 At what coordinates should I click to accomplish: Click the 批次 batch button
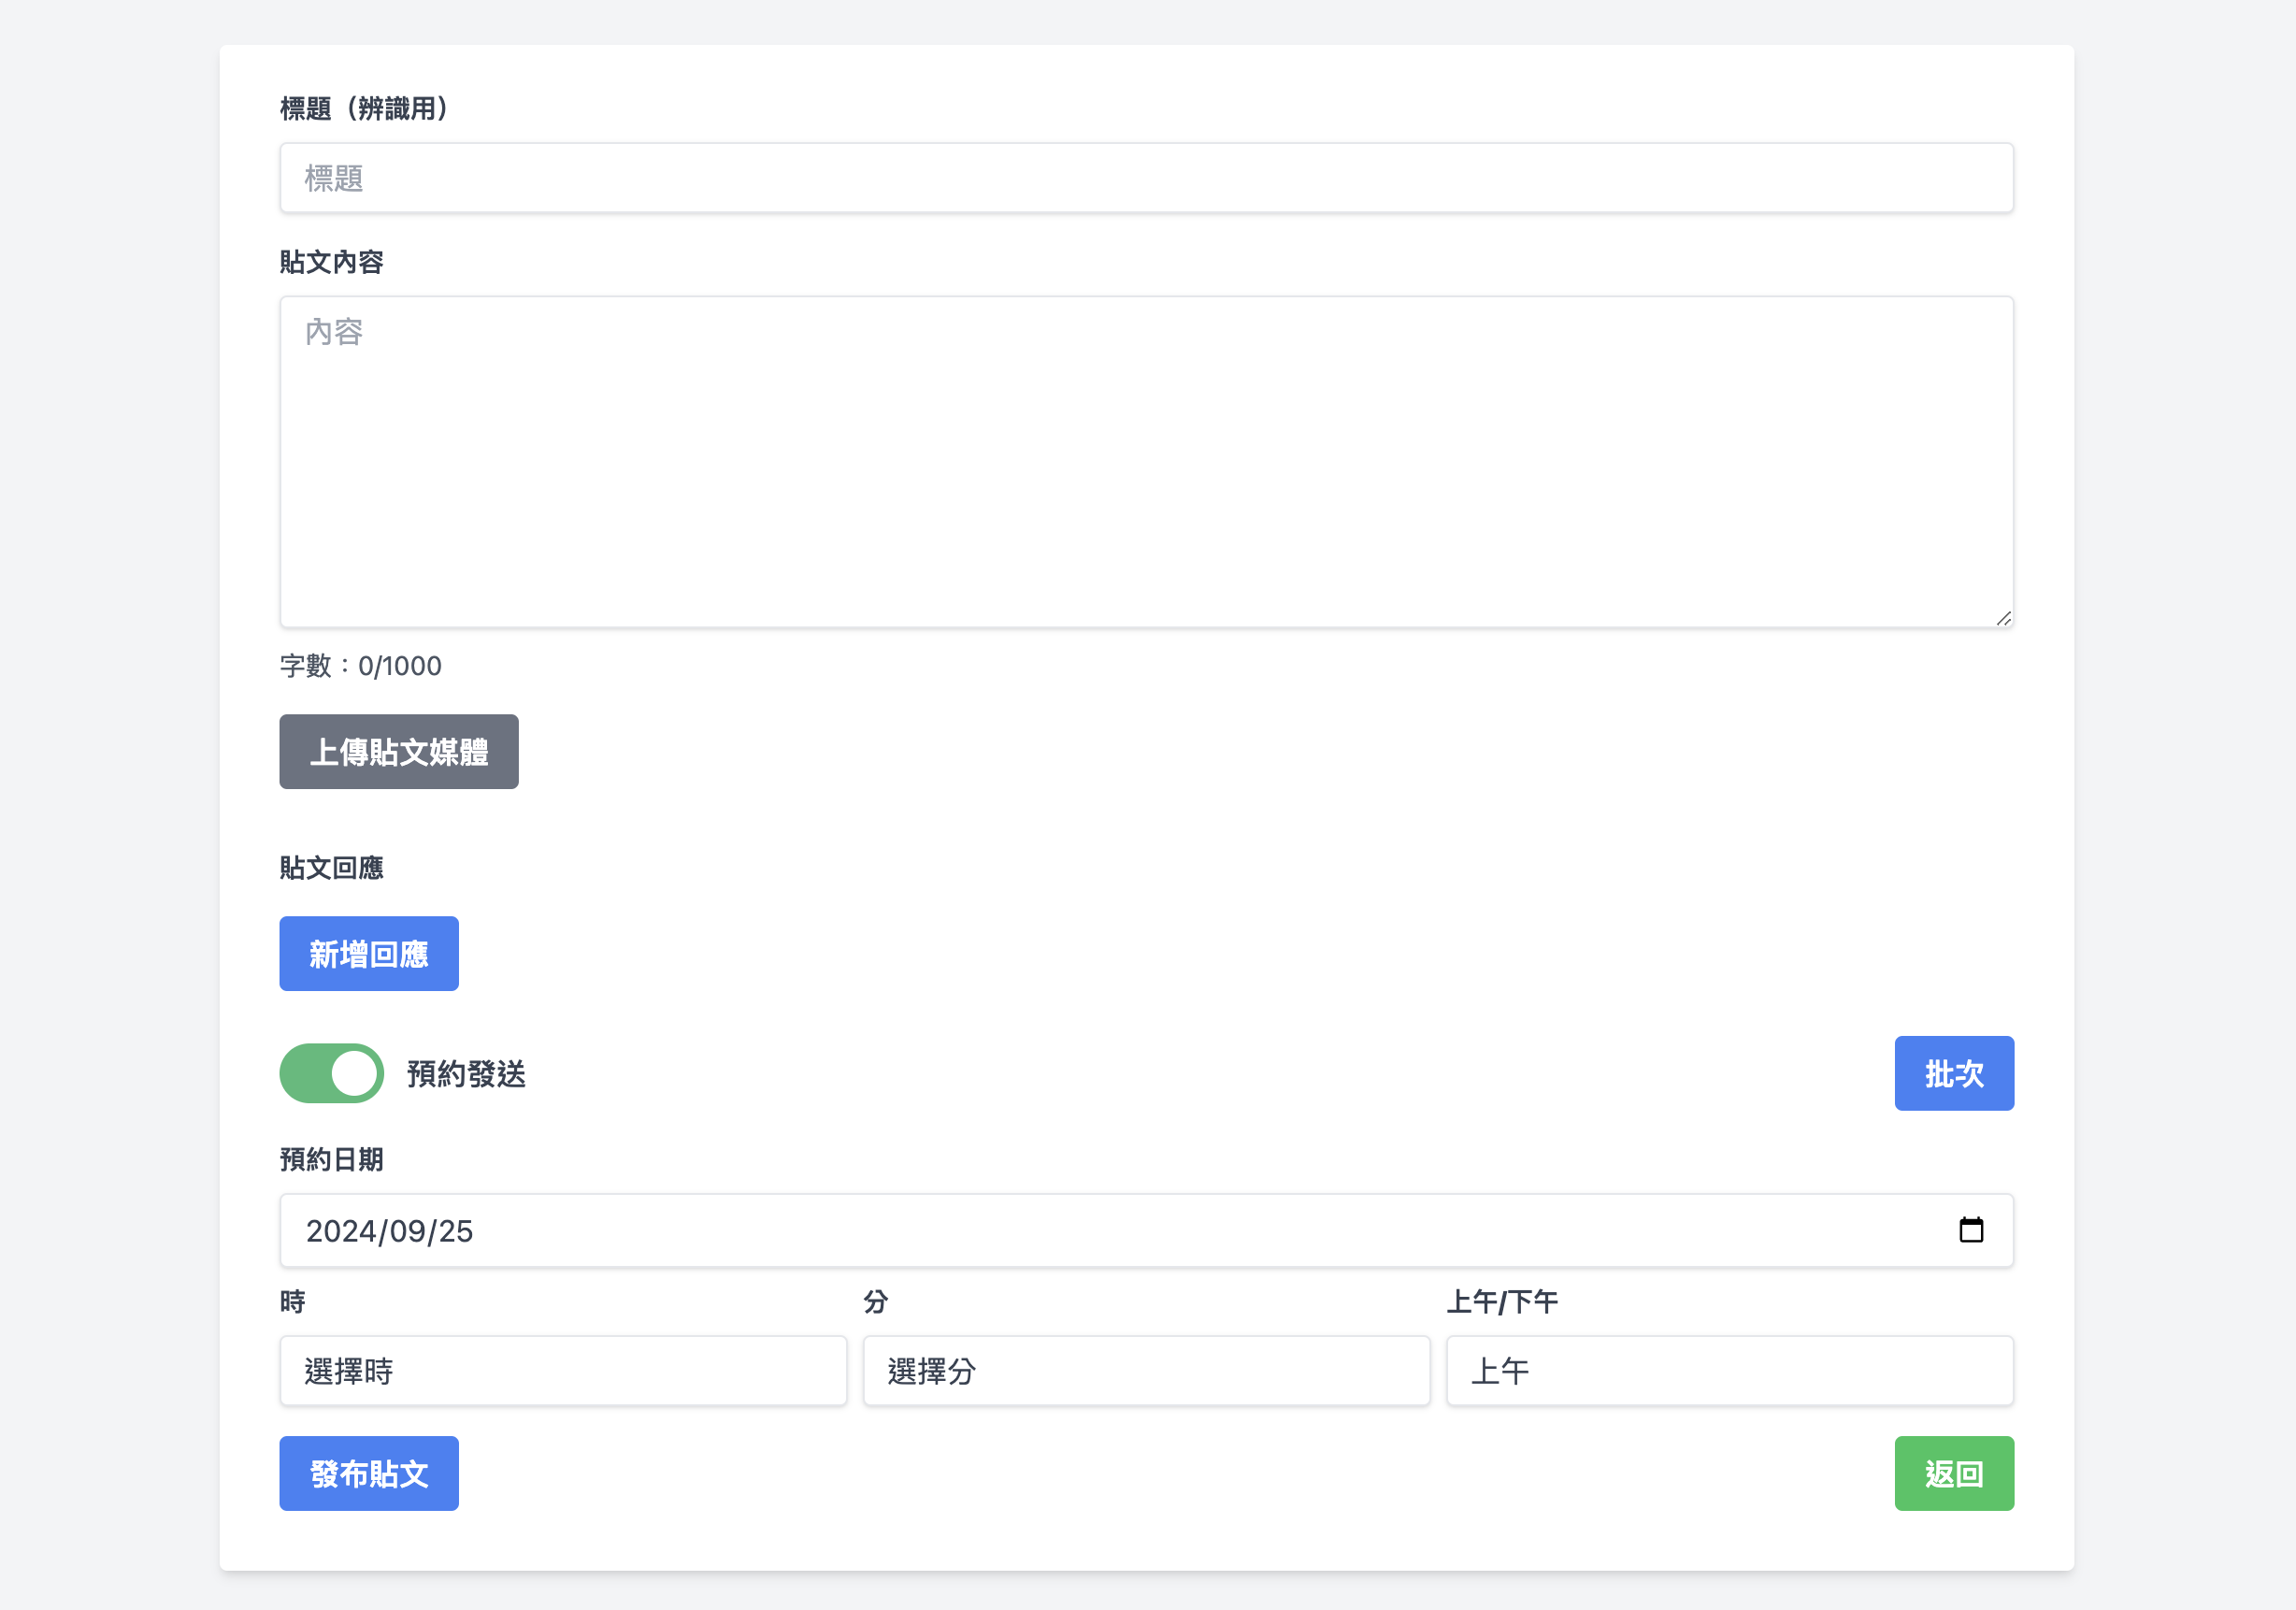click(x=1953, y=1074)
